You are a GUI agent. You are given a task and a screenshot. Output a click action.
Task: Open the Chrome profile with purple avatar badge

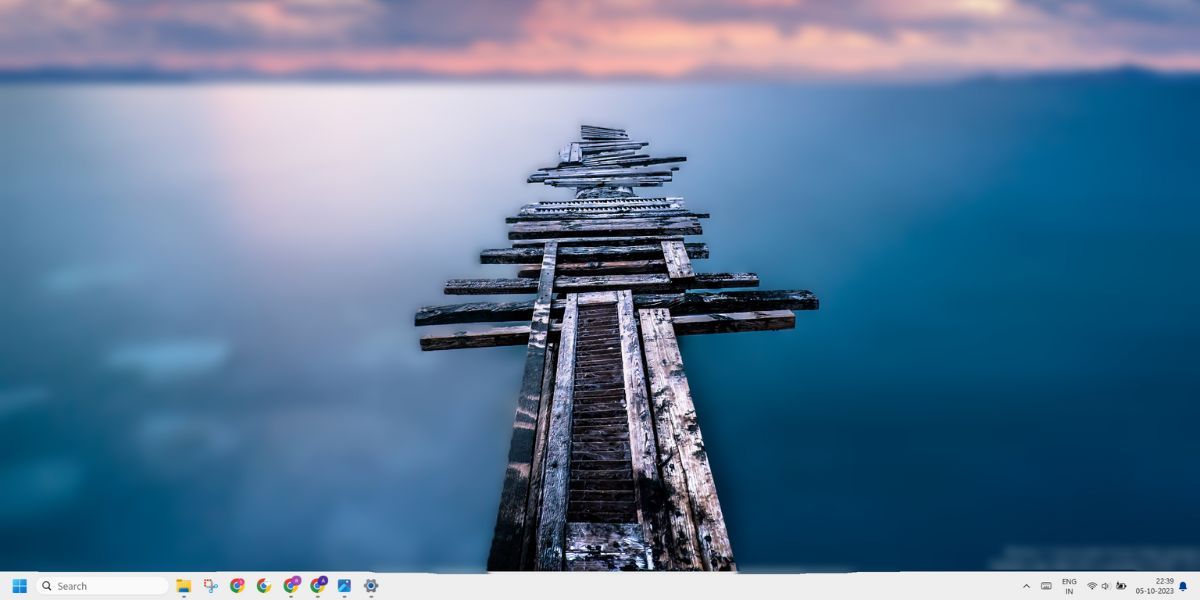[x=291, y=586]
